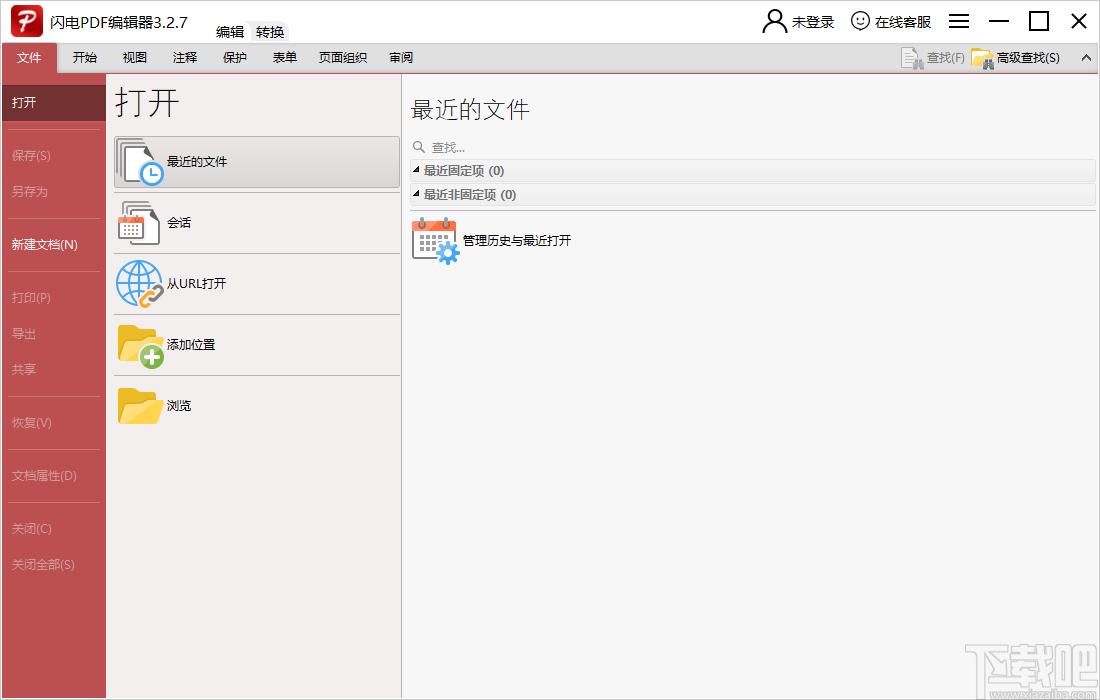Click the user account icon 未登录

click(774, 21)
